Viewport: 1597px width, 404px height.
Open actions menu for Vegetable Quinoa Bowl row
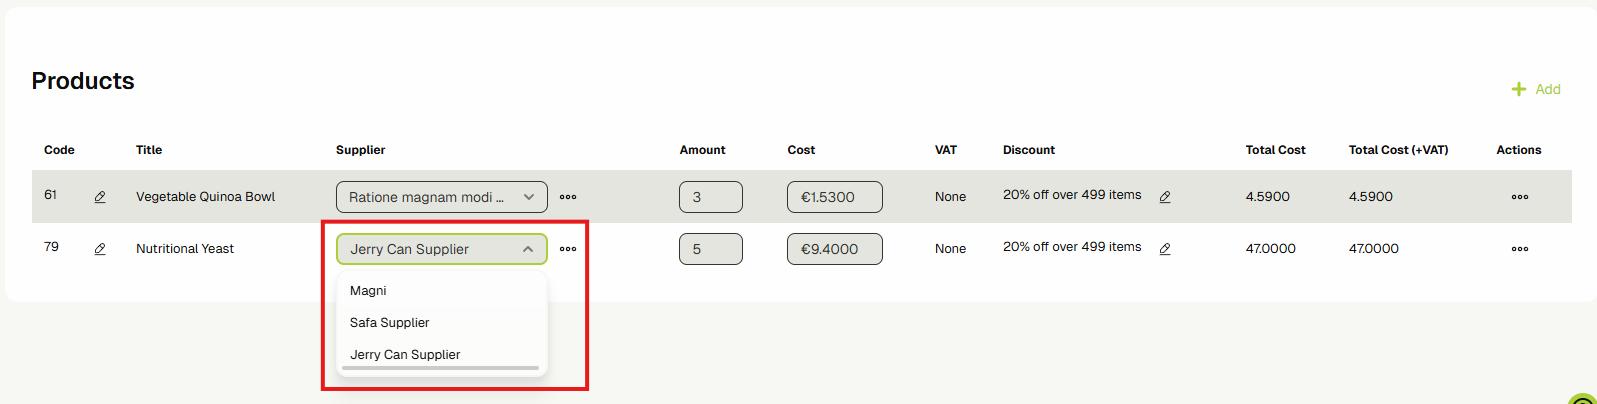click(1520, 197)
